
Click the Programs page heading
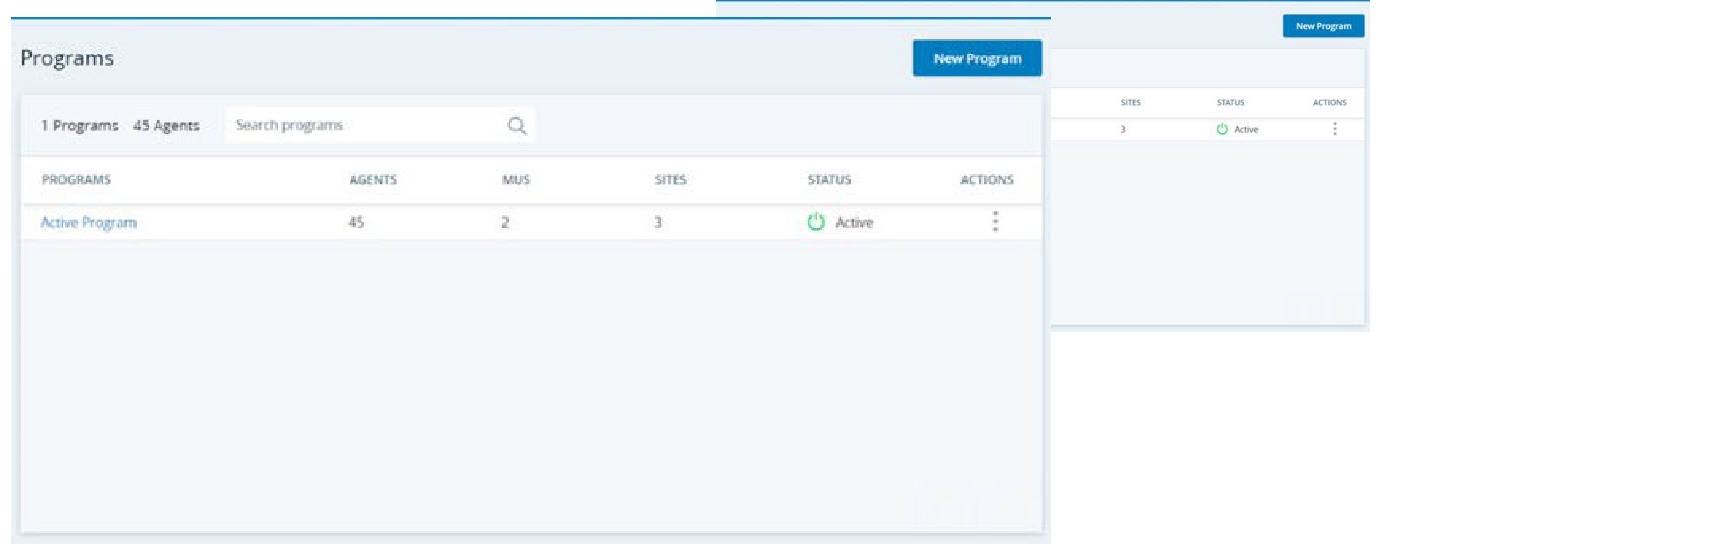tap(67, 58)
